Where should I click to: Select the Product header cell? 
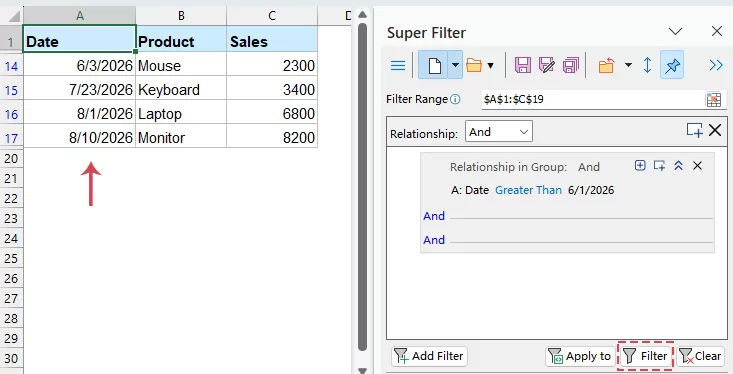(181, 39)
